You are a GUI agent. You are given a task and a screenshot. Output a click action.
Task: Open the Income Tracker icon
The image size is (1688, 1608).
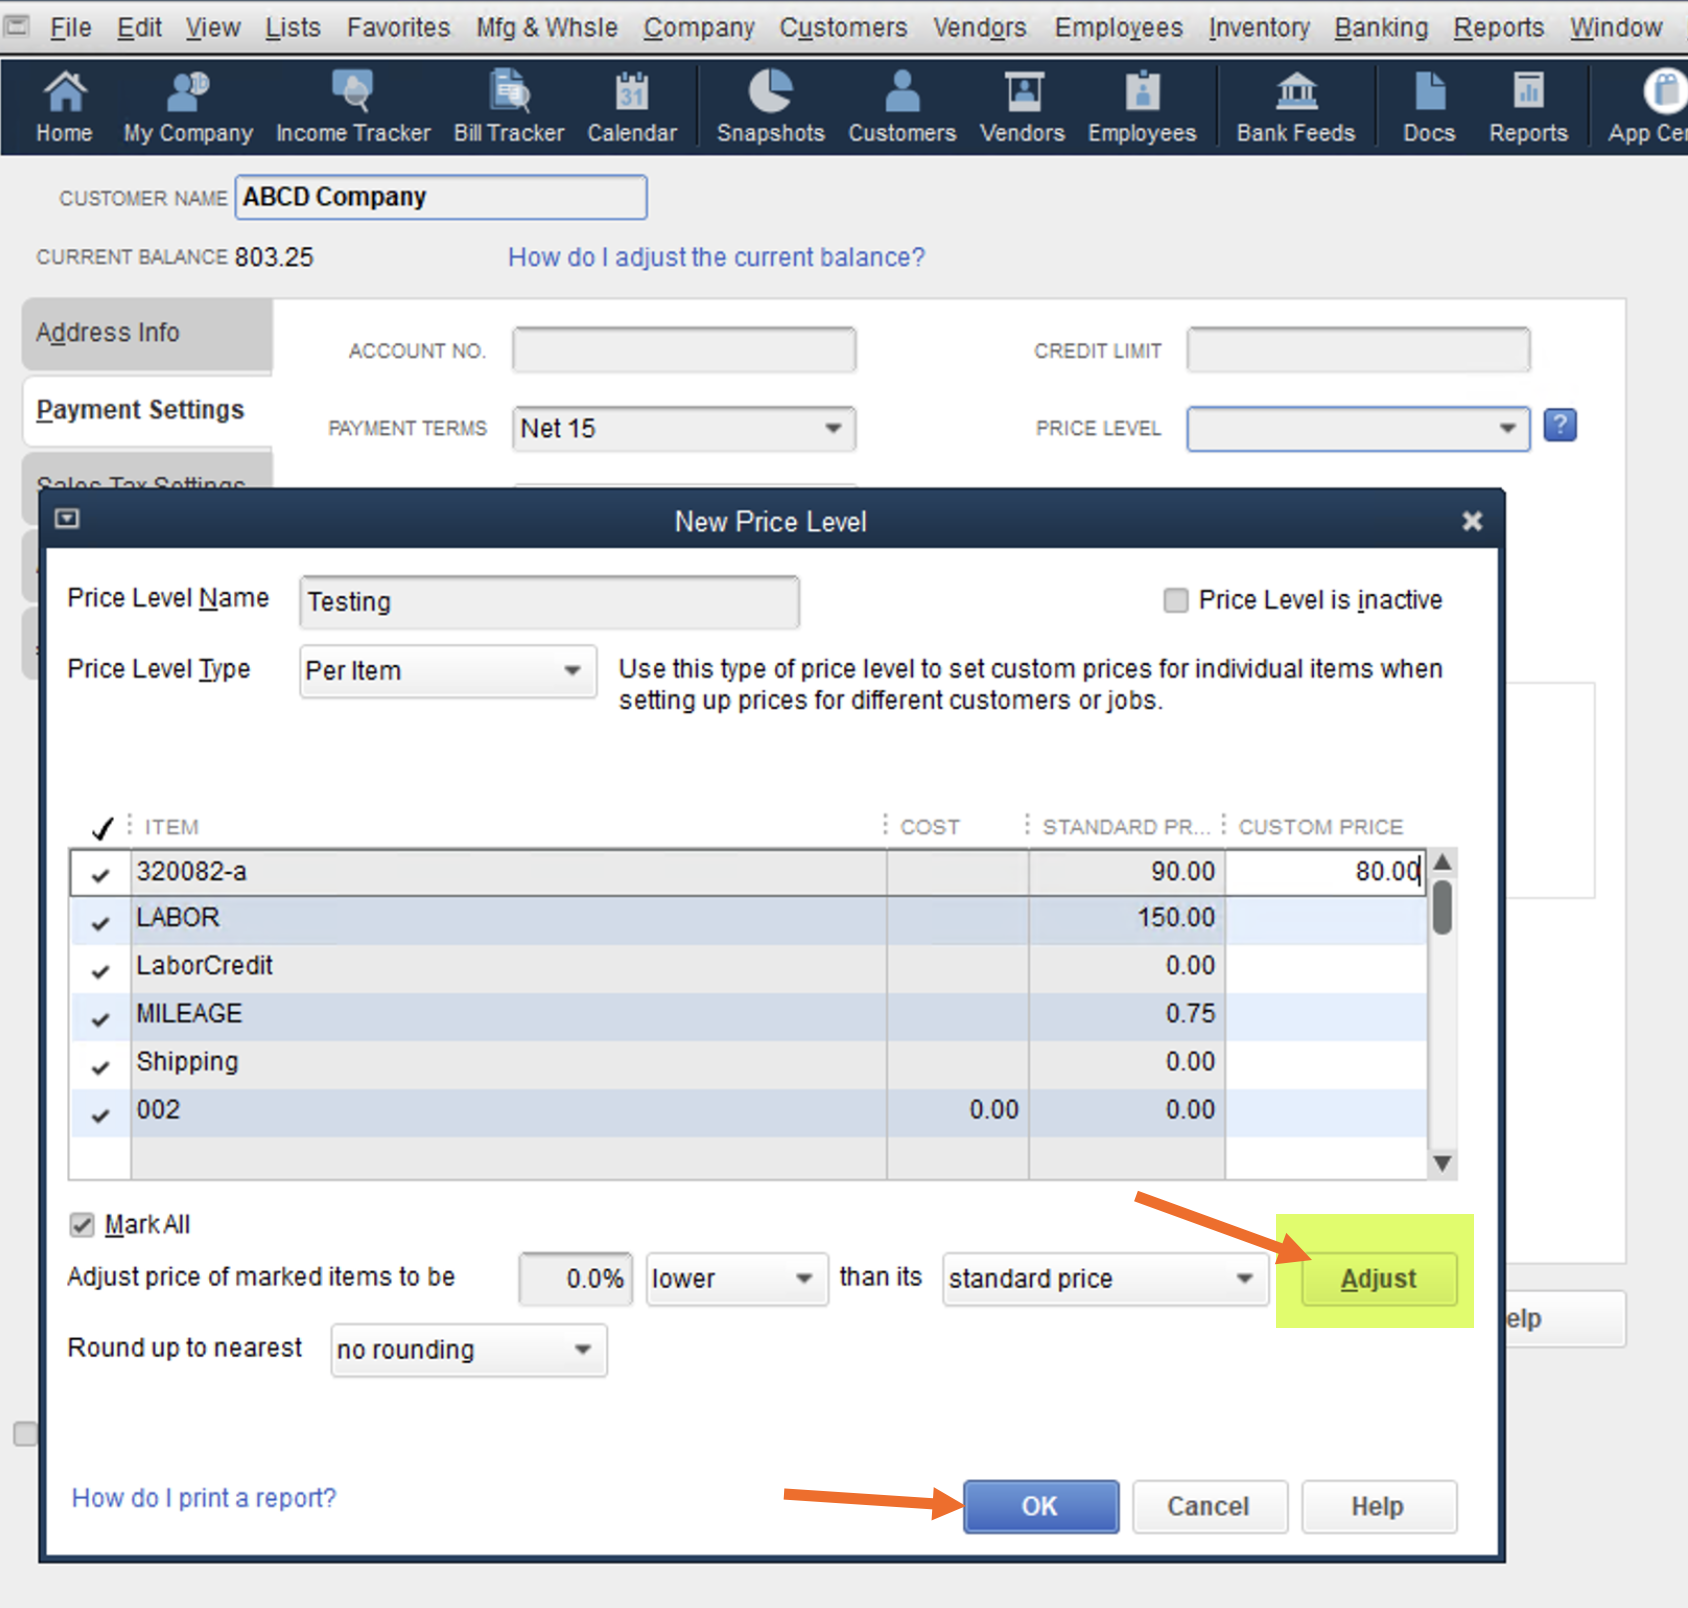(x=352, y=106)
